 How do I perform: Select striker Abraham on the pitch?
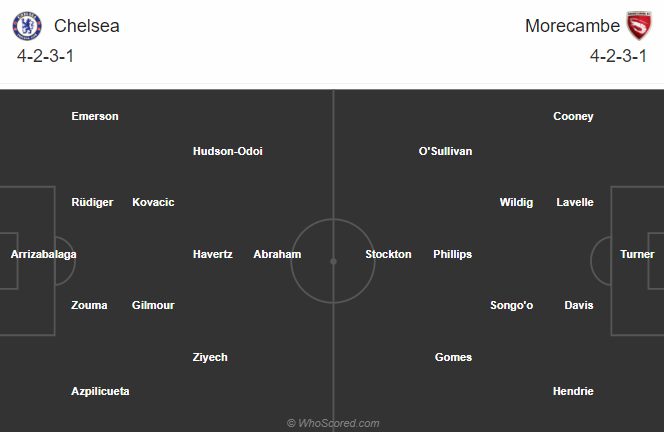click(277, 254)
